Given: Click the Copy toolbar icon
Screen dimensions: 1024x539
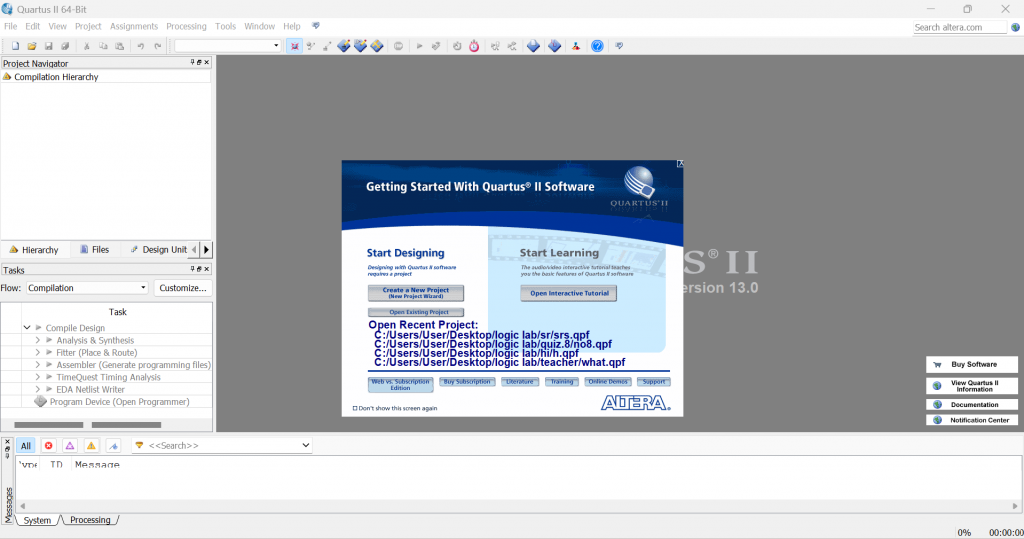Looking at the screenshot, I should pyautogui.click(x=103, y=46).
